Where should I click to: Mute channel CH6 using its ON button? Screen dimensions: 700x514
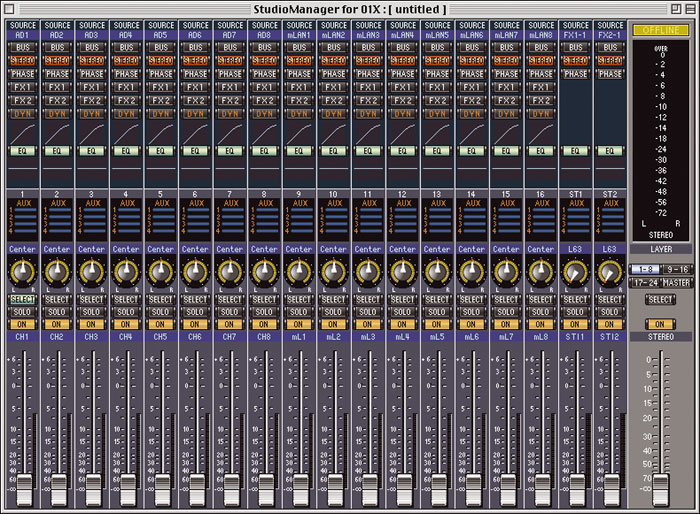(195, 324)
